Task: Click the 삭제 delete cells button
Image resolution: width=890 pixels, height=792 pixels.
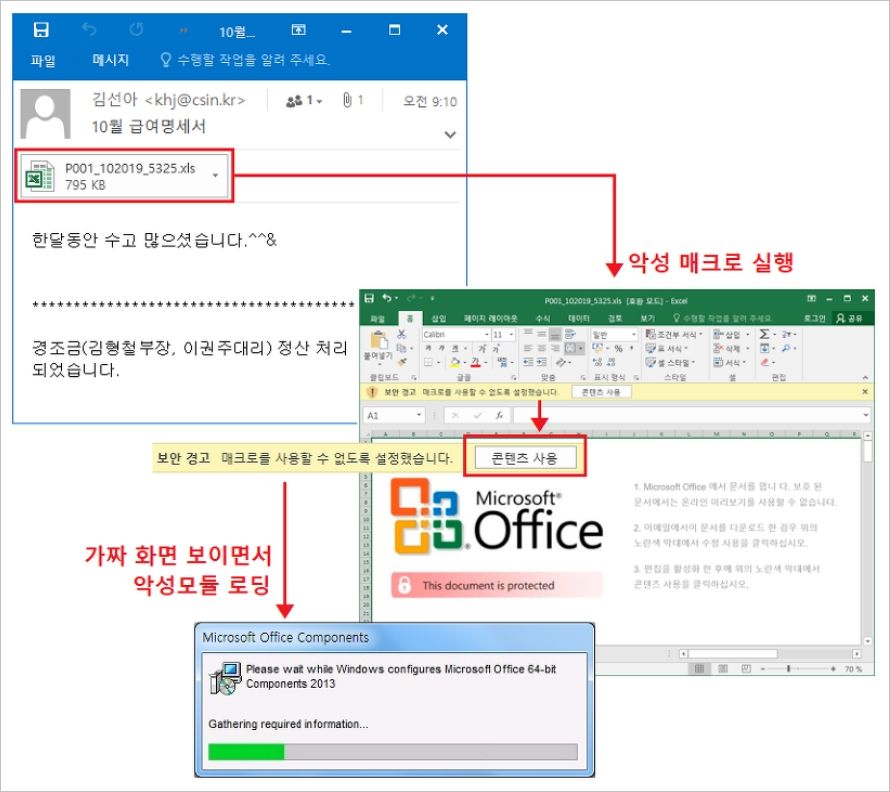Action: point(731,348)
